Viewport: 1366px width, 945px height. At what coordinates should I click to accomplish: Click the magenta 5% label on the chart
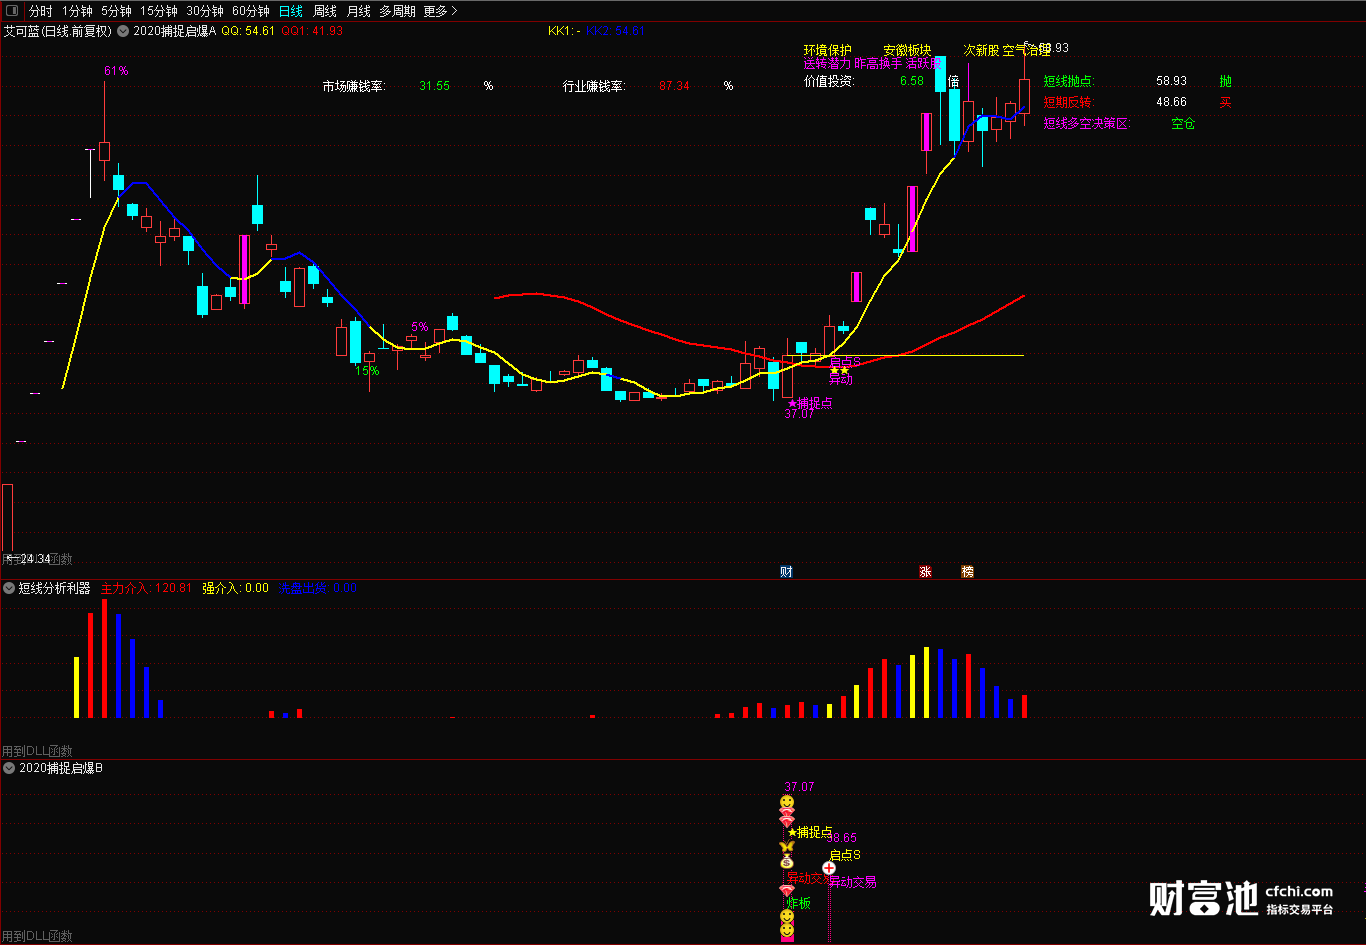pos(419,327)
